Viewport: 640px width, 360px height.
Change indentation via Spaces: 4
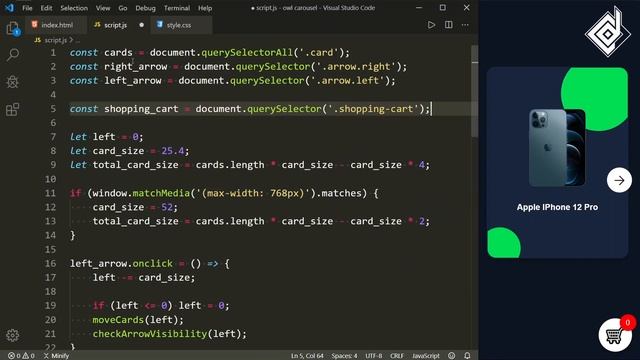point(344,356)
